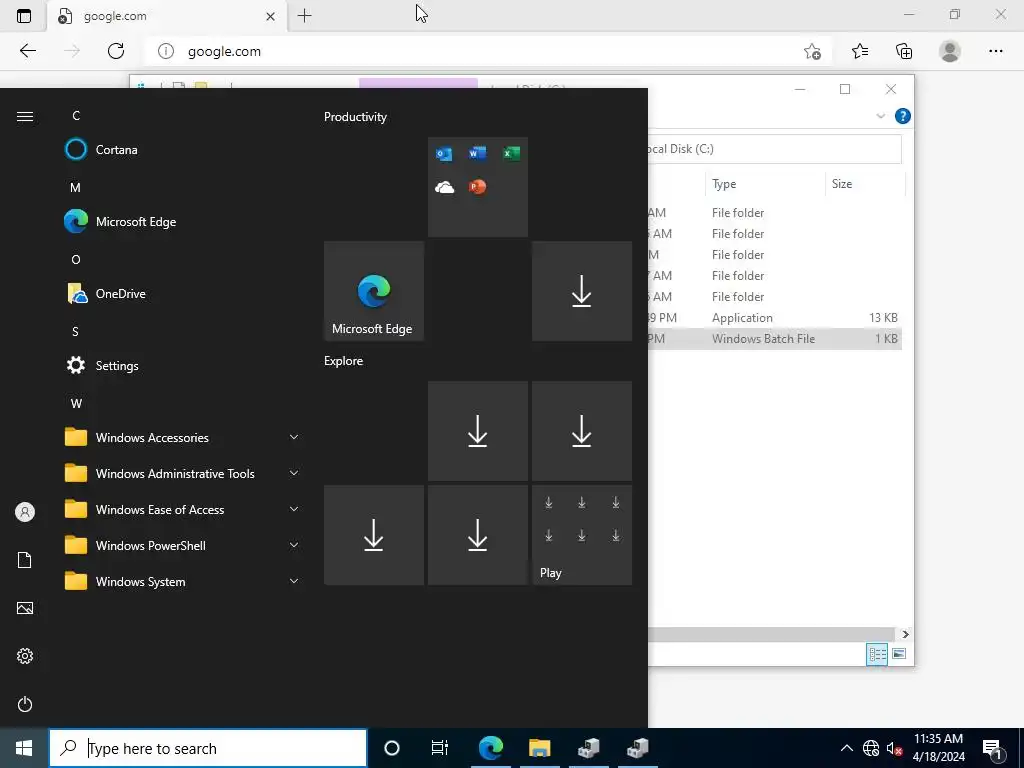This screenshot has width=1024, height=768.
Task: Open the Edge tab actions menu icon
Action: [x=24, y=16]
